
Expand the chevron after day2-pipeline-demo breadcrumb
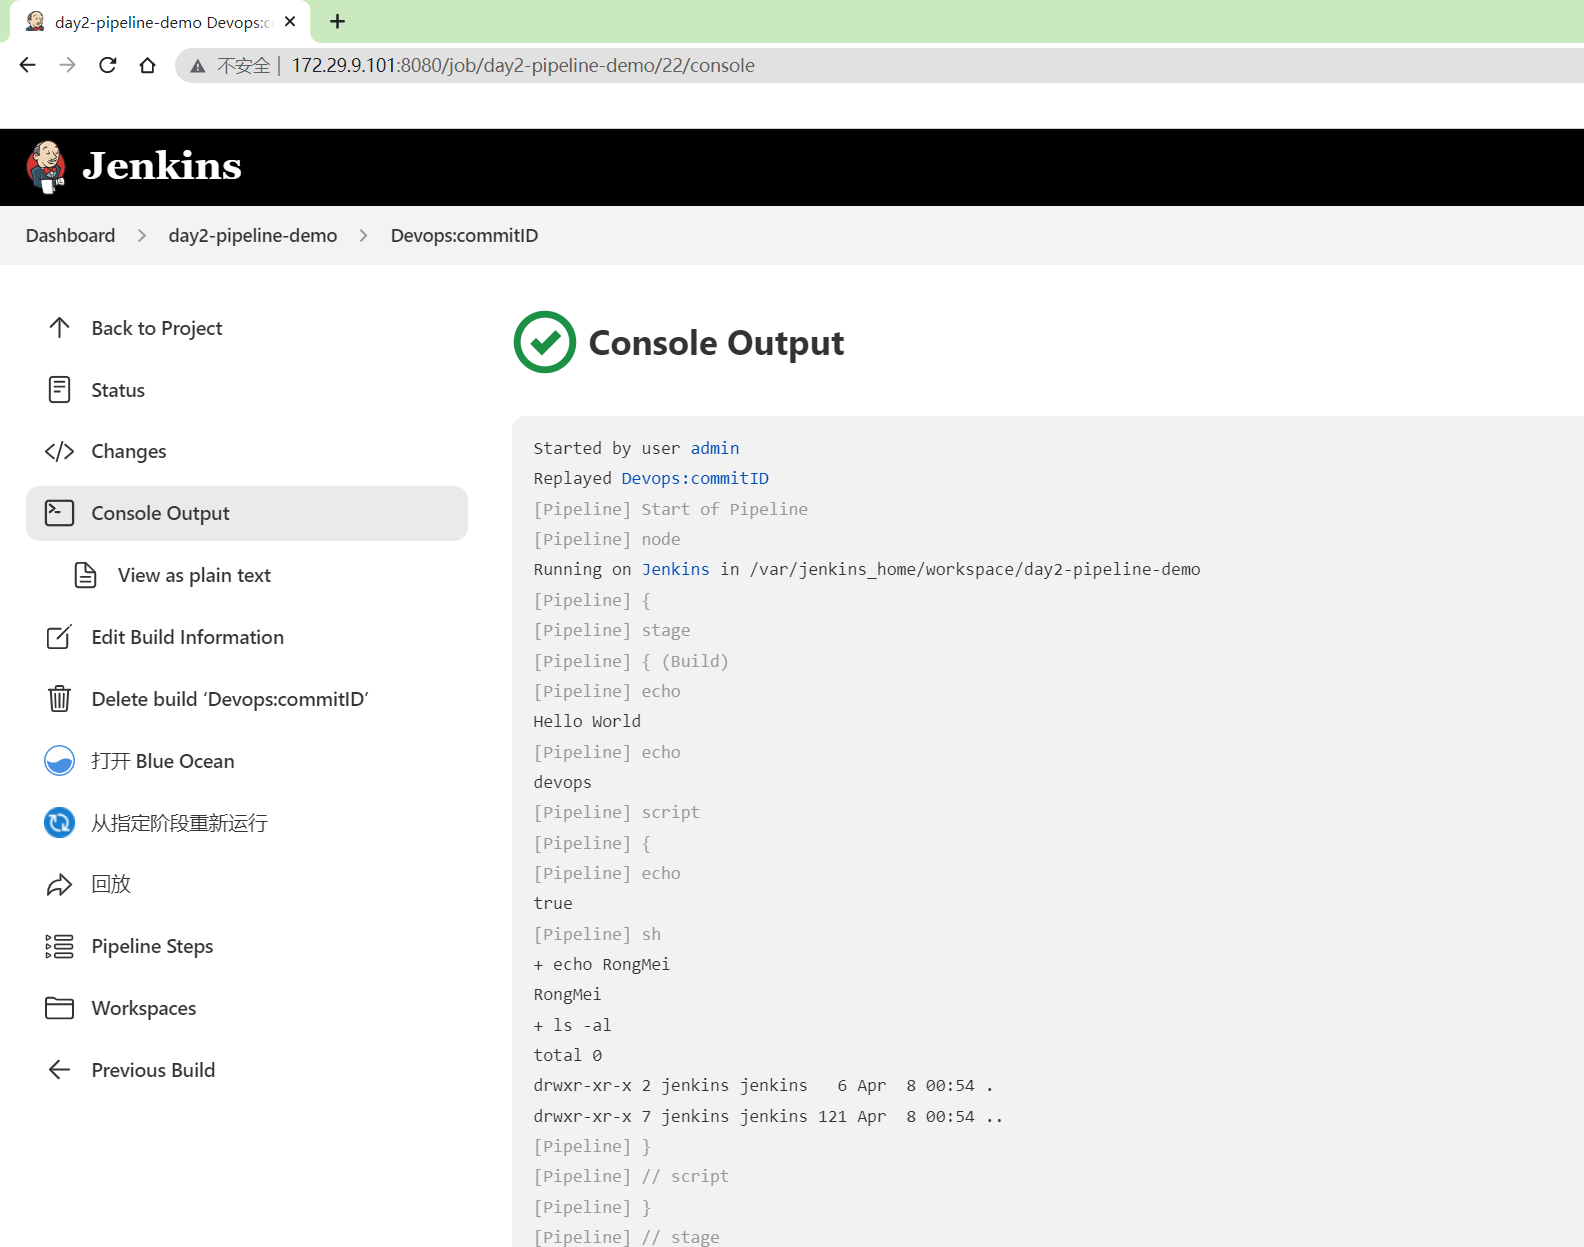coord(364,235)
